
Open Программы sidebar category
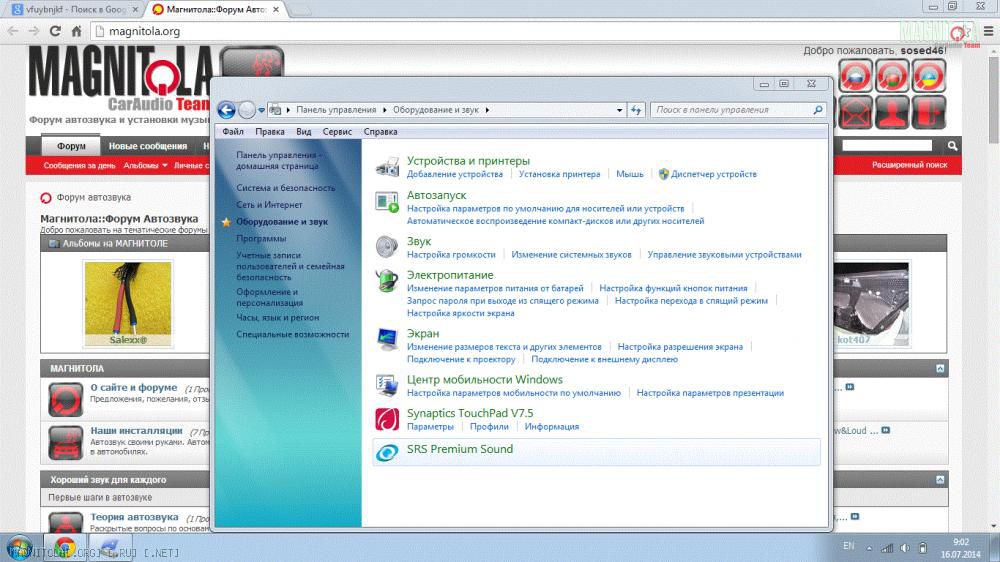tap(261, 239)
